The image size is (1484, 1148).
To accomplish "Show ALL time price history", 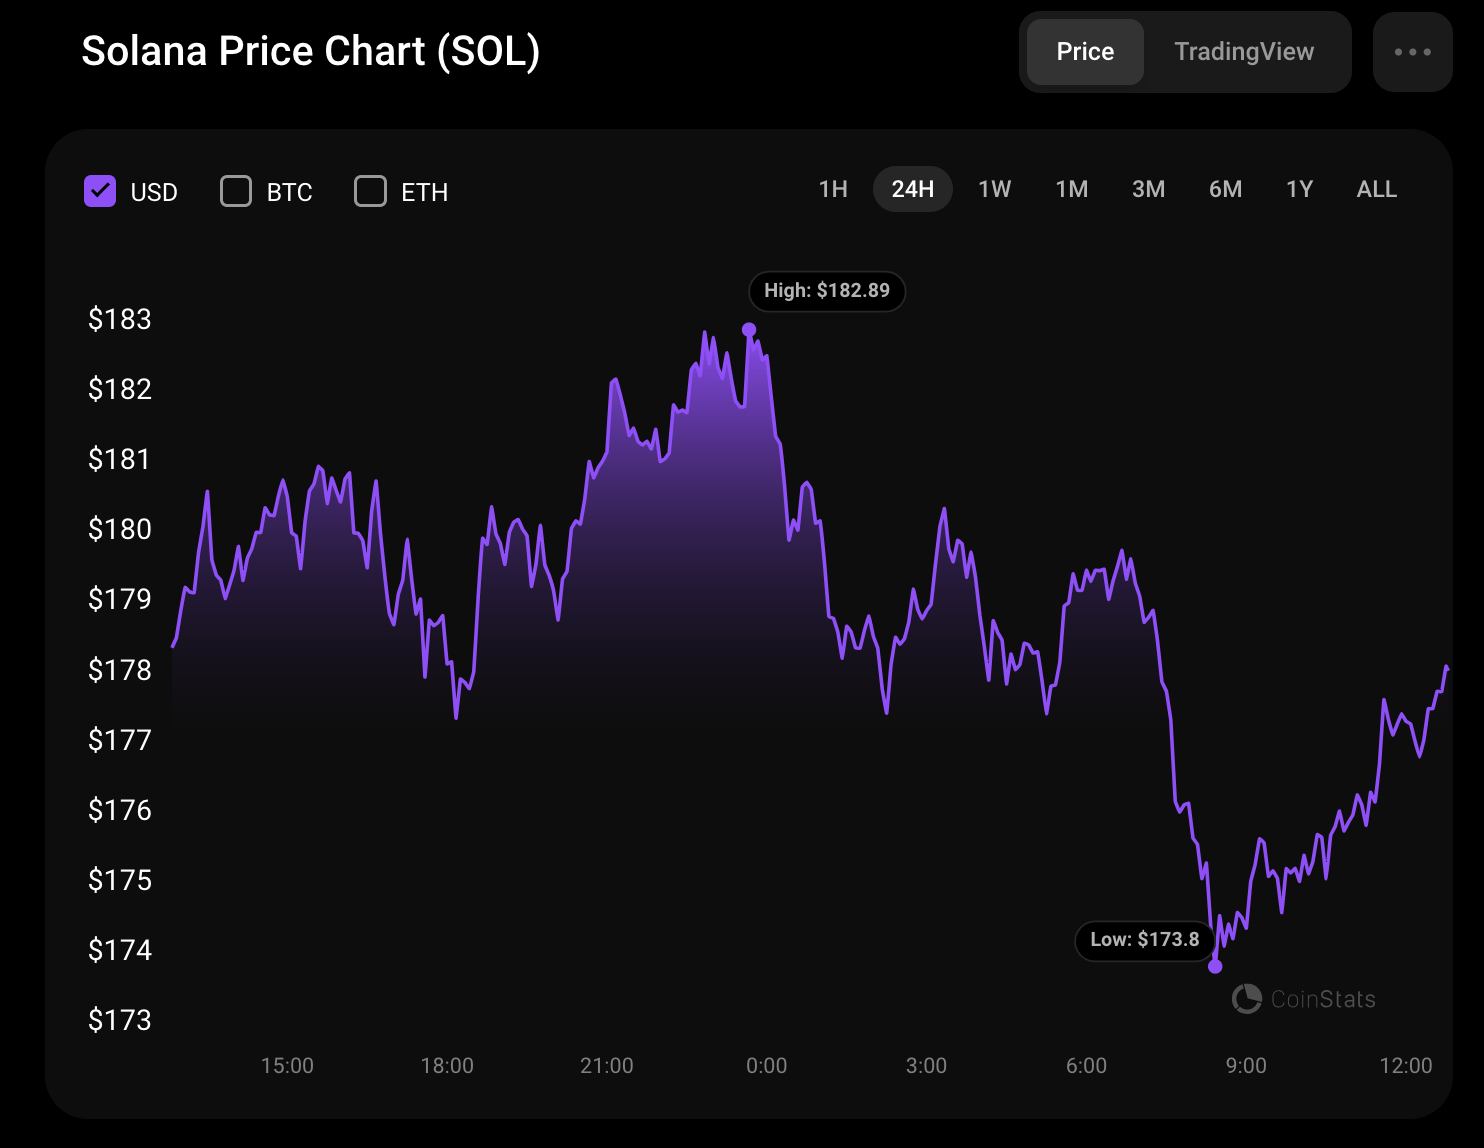I will click(1376, 189).
